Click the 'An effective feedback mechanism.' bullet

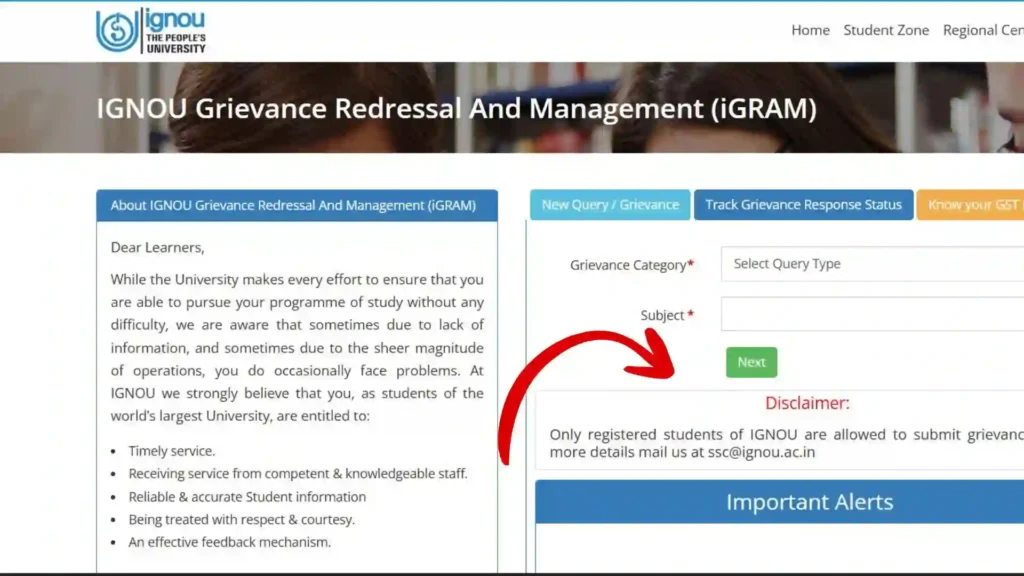[x=229, y=541]
